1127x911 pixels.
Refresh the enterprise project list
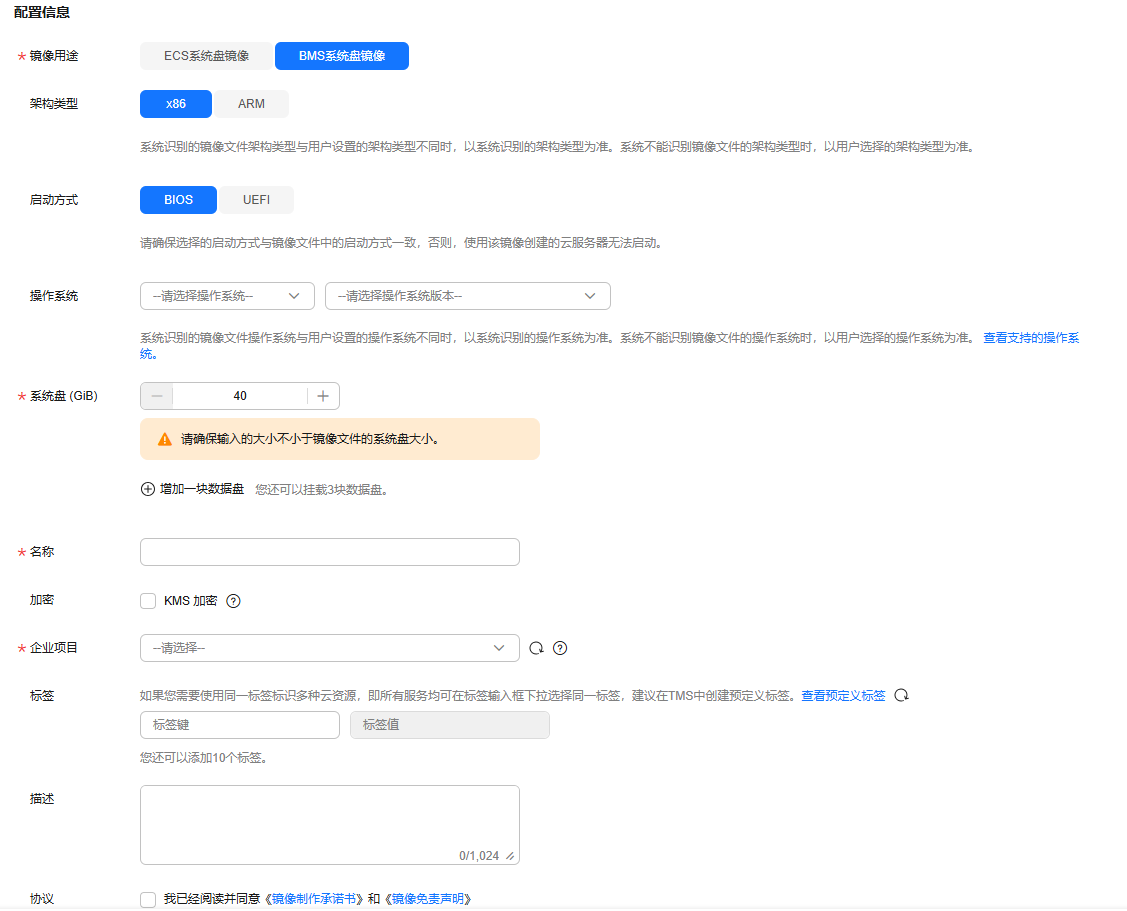click(536, 649)
